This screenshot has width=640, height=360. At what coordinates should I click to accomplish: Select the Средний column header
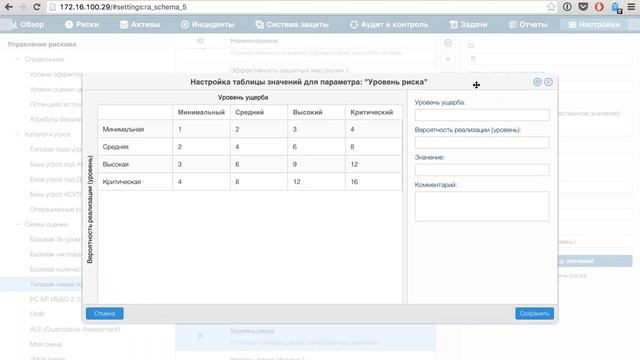tap(259, 112)
